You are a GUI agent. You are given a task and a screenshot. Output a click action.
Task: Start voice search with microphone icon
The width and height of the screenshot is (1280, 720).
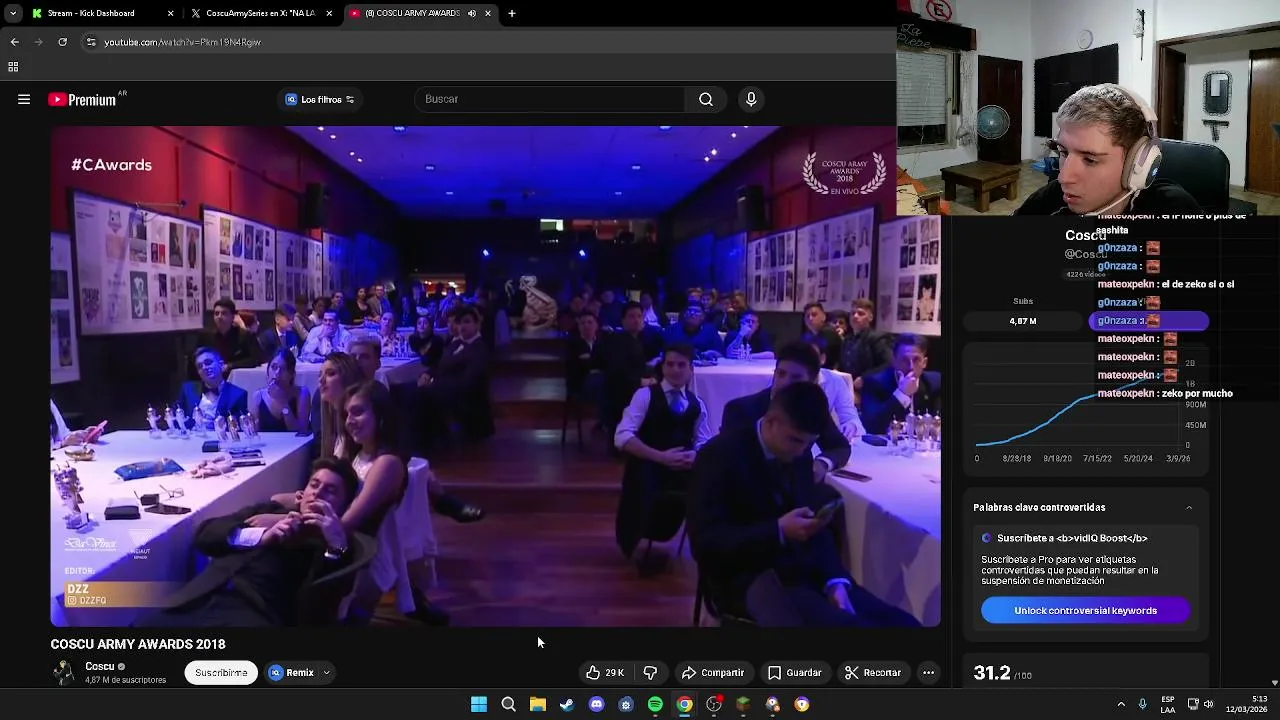click(751, 99)
